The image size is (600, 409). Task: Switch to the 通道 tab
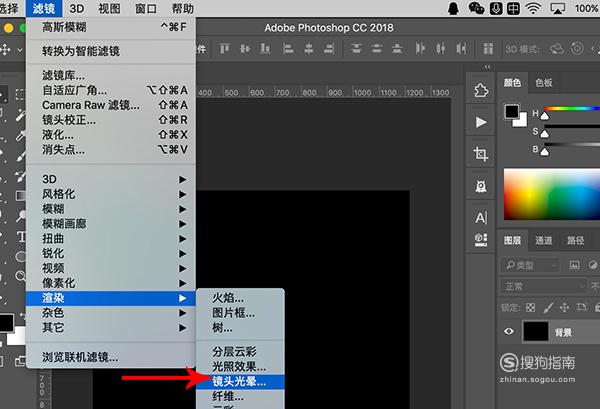coord(543,240)
